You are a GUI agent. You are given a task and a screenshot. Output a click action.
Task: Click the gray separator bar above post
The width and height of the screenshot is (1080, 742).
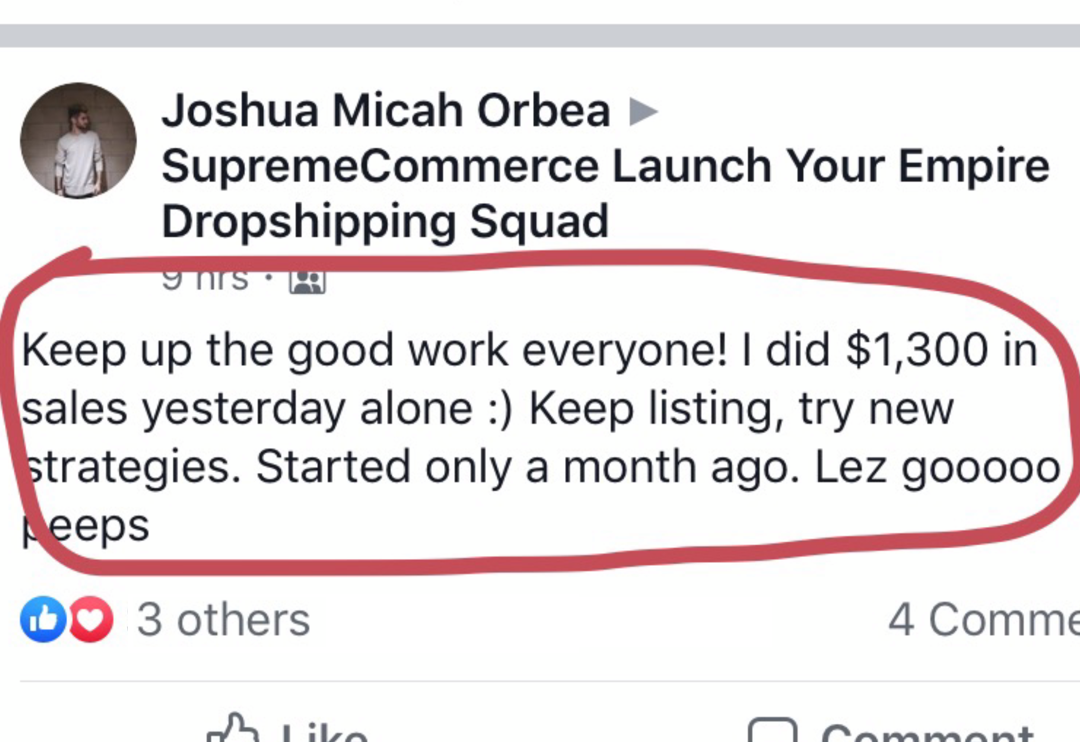pos(540,36)
